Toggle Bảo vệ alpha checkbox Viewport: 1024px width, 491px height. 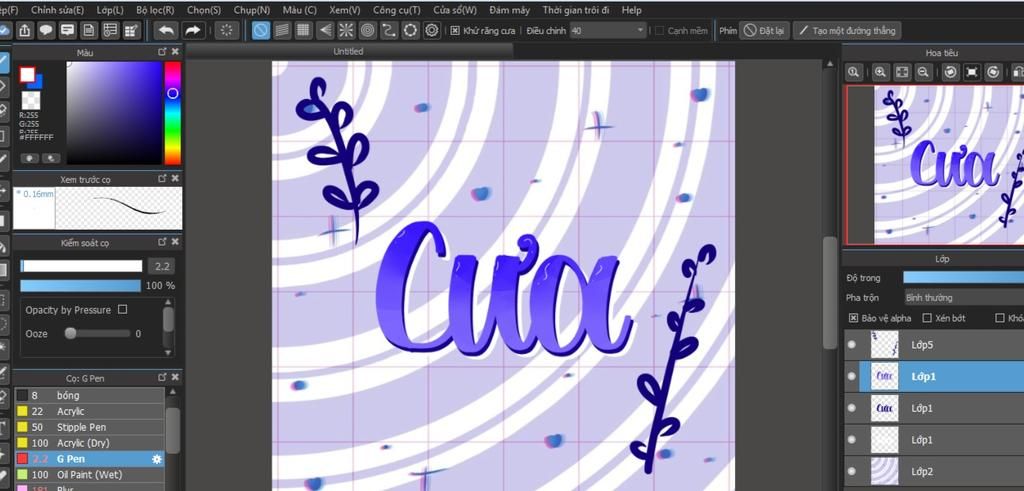point(853,318)
